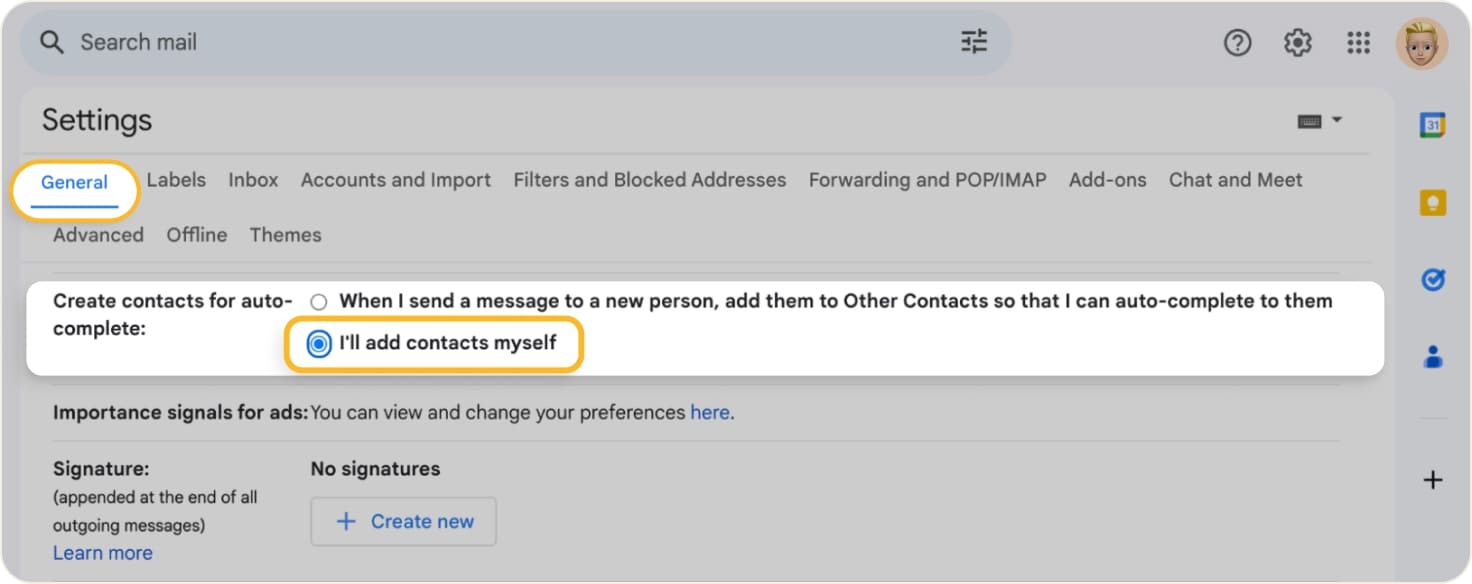Open Contacts in side panel
Viewport: 1472px width, 584px height.
pos(1433,357)
